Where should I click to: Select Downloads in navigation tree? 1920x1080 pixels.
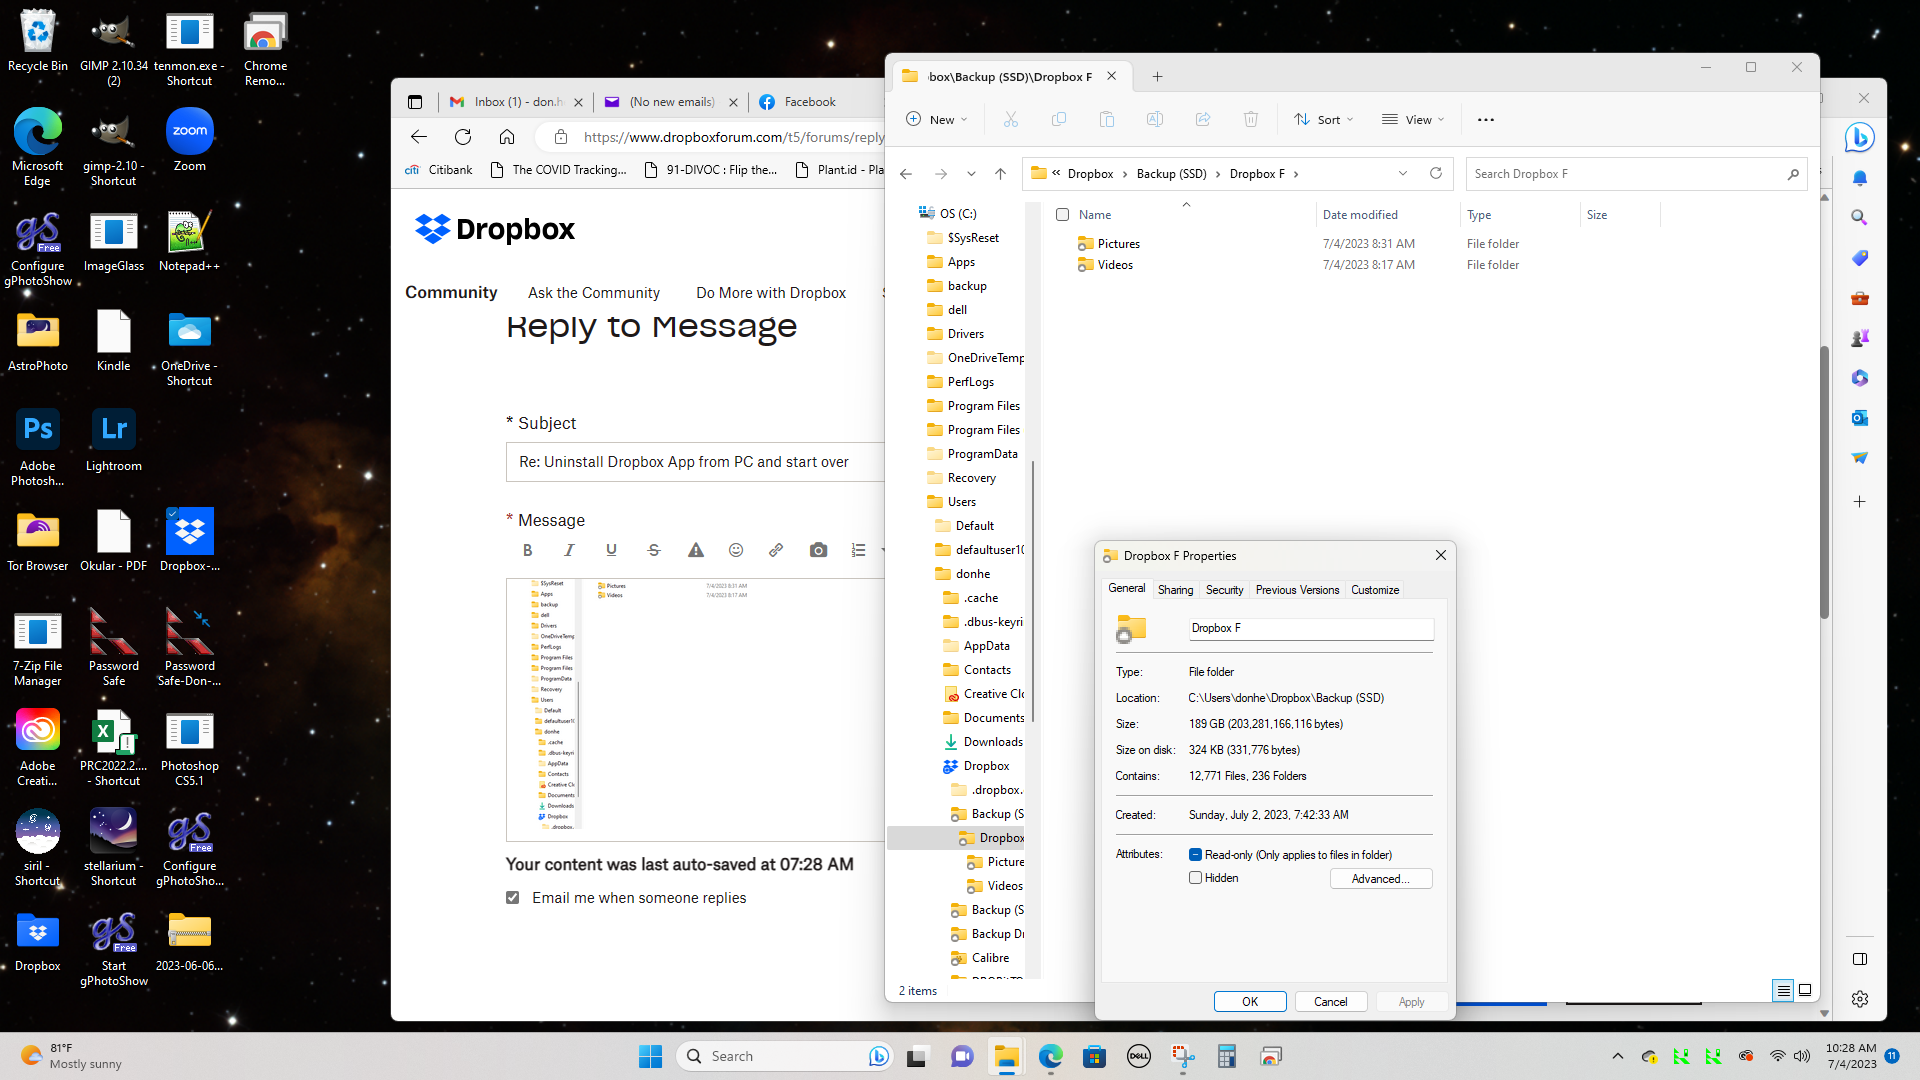993,742
